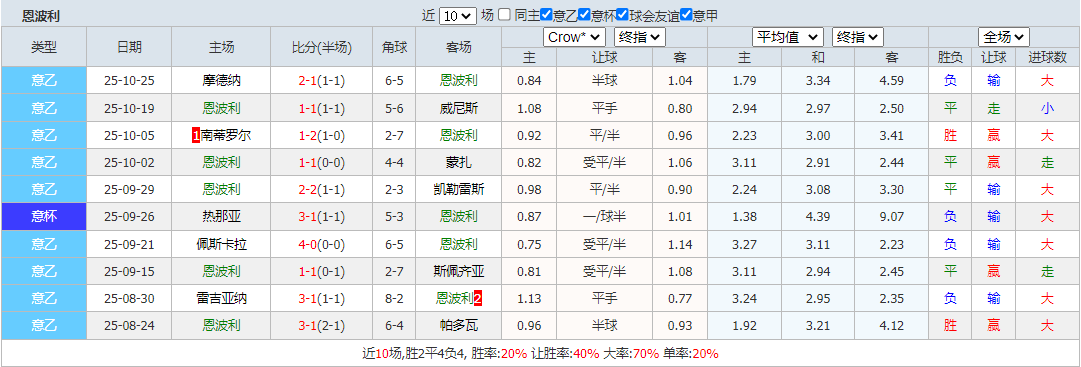Click the 1.14 away handicap odds
Viewport: 1081px width, 367px height.
[x=680, y=244]
